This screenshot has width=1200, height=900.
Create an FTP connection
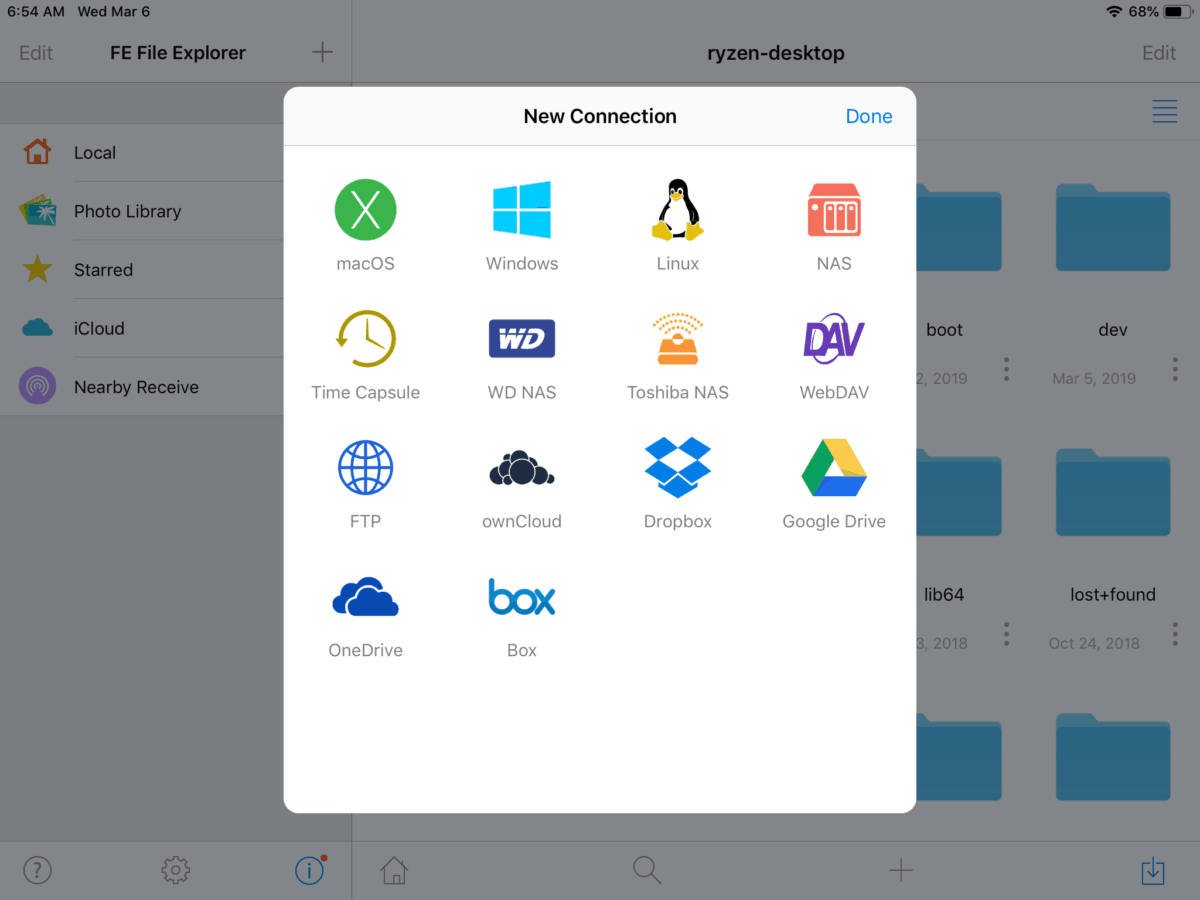365,484
